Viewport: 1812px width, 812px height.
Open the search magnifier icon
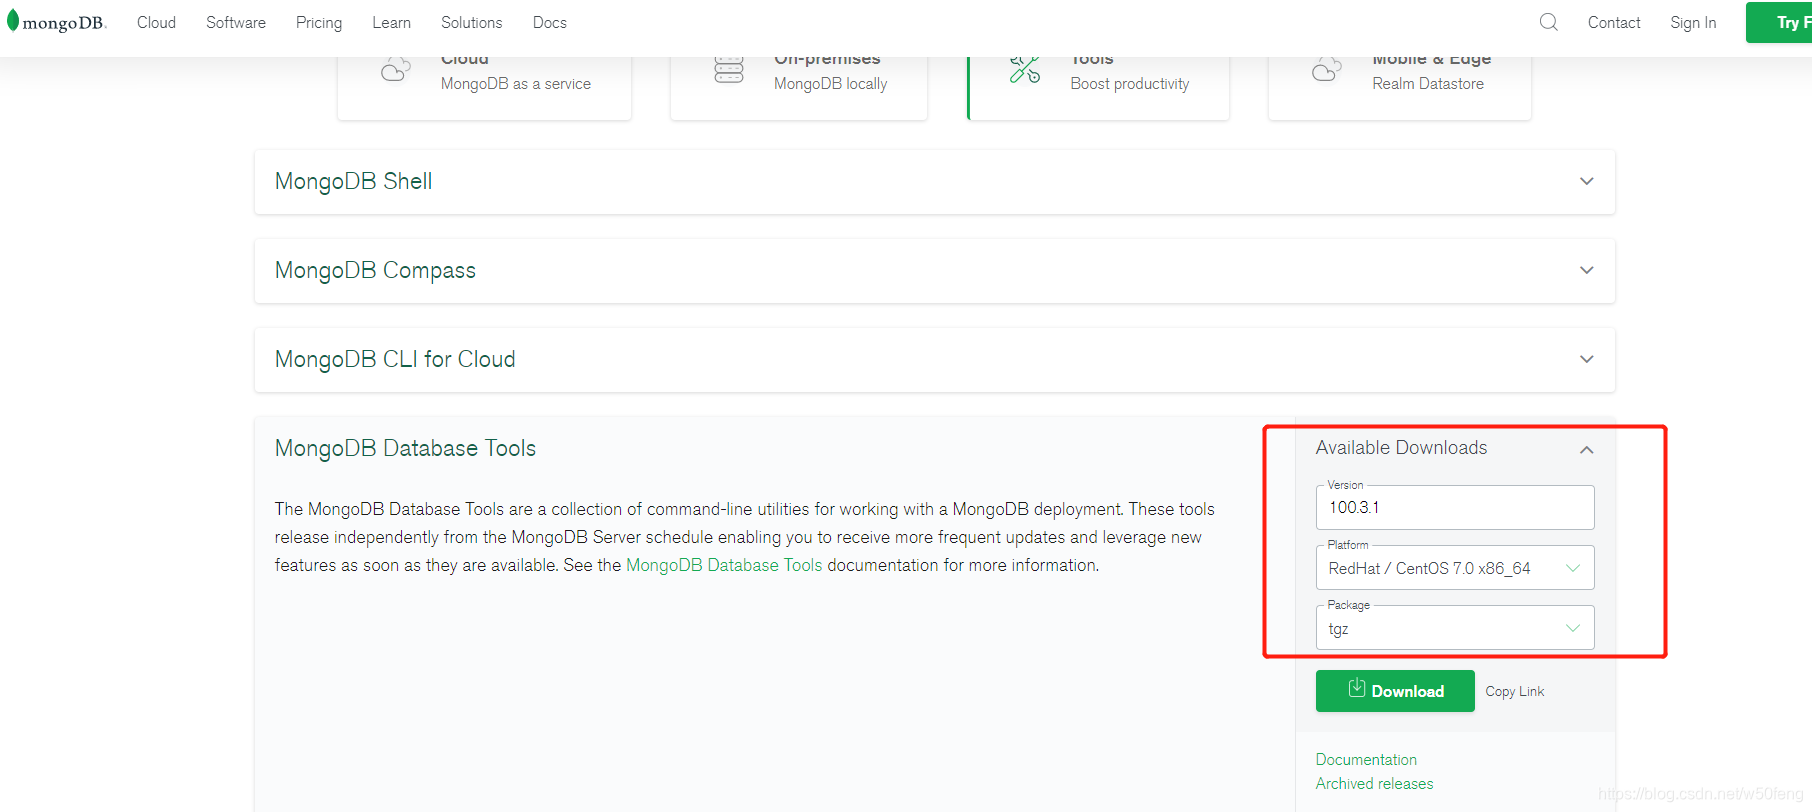1548,22
